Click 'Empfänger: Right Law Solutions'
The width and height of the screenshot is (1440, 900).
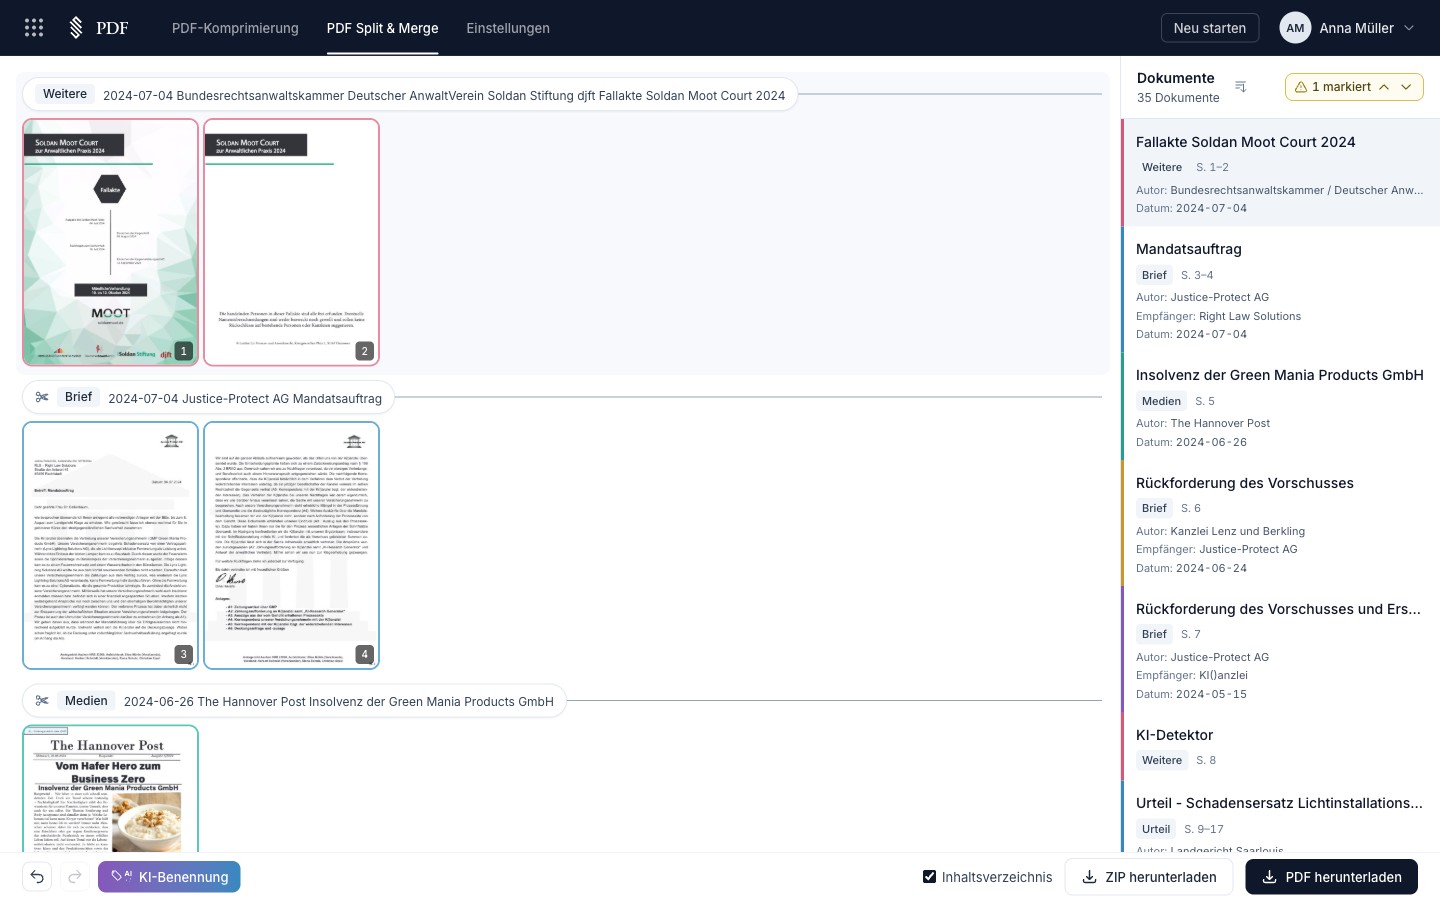1219,316
